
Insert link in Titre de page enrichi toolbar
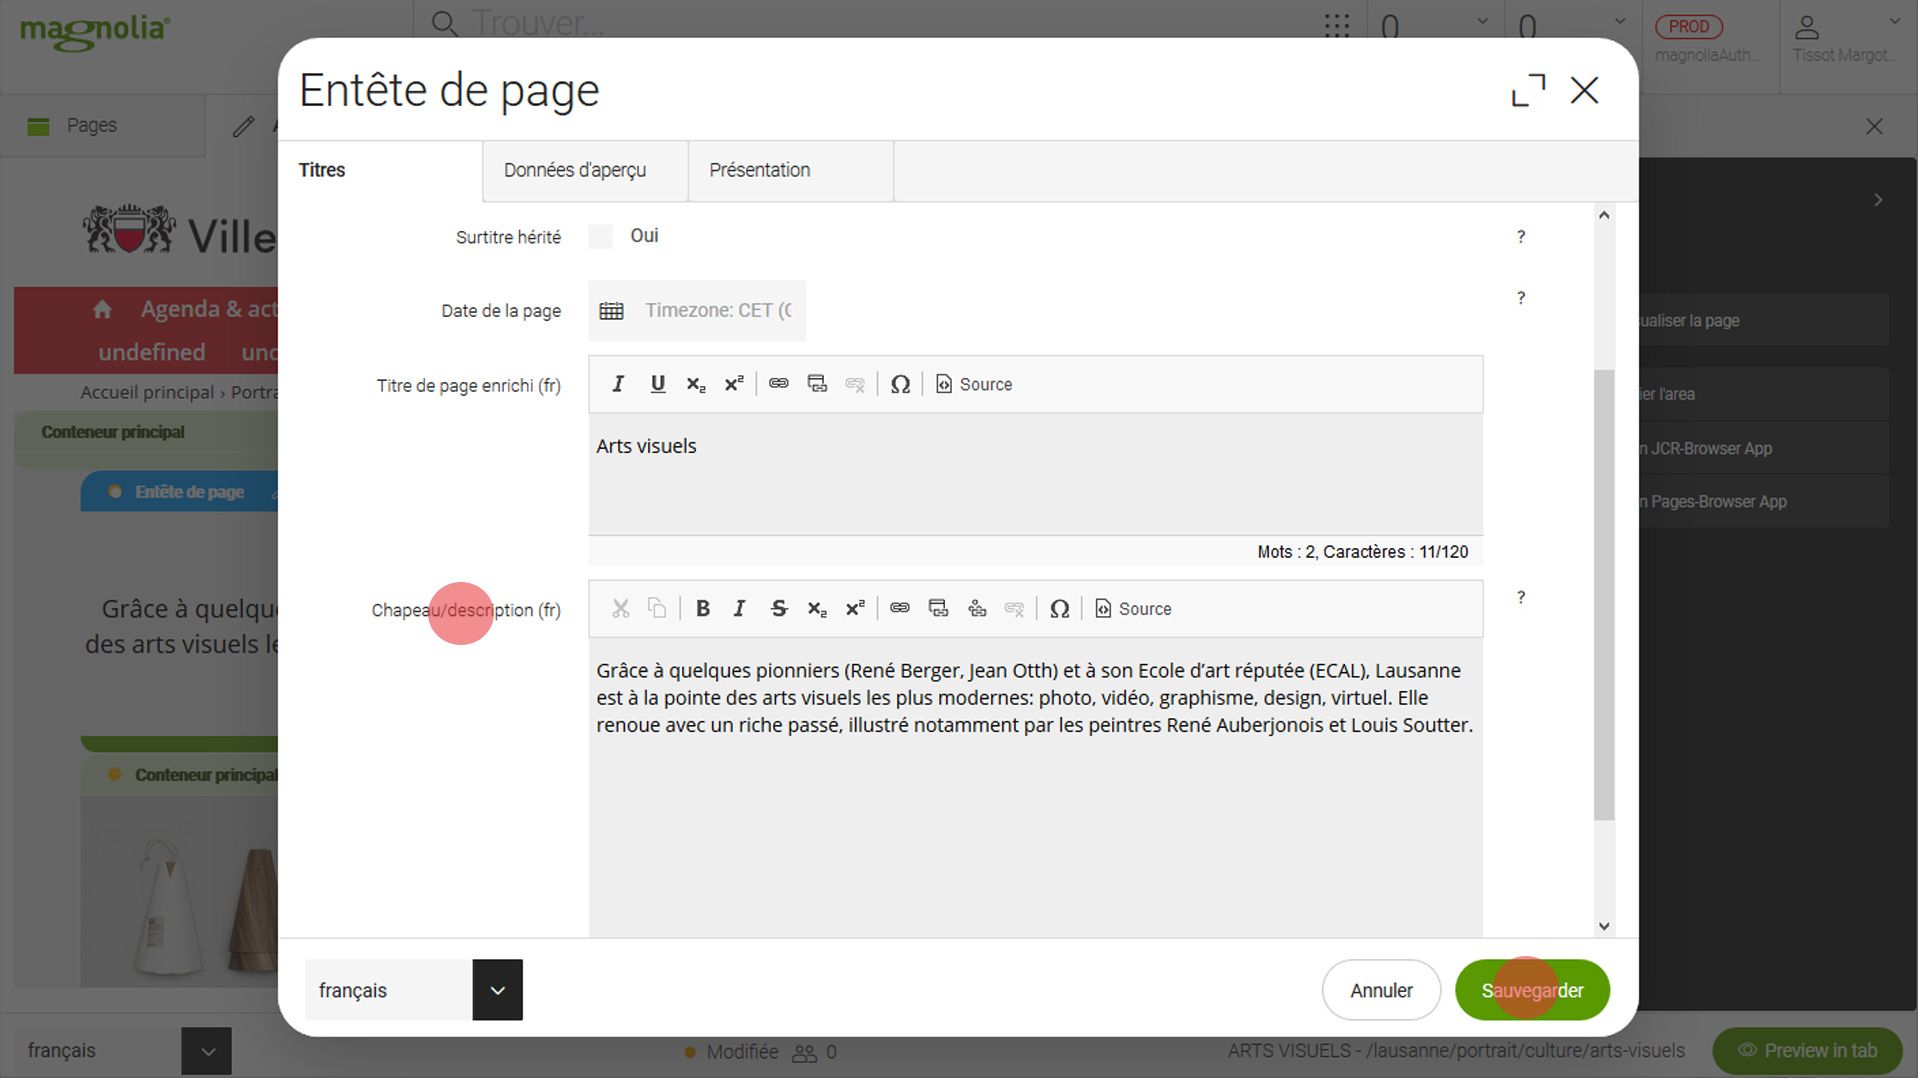[778, 384]
